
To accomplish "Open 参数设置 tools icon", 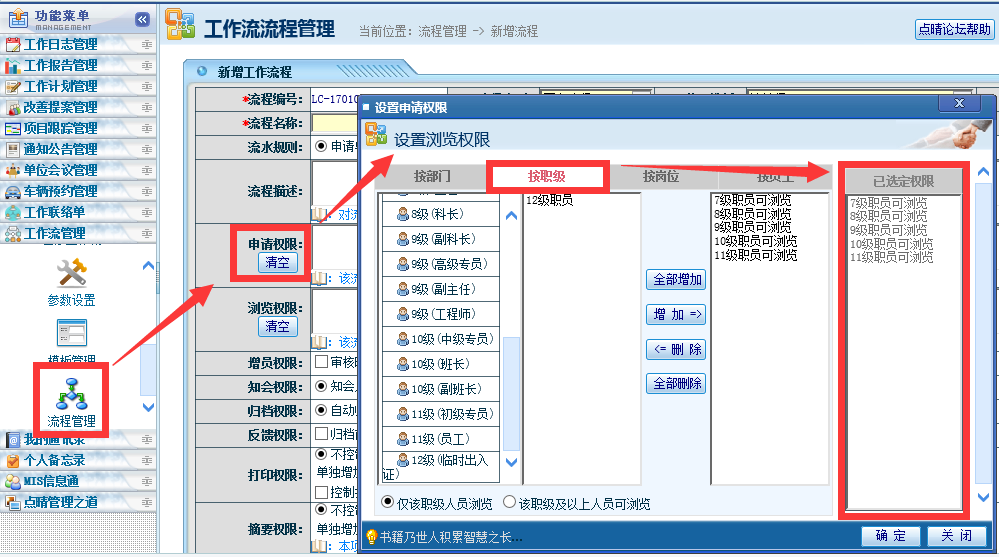I will 71,273.
